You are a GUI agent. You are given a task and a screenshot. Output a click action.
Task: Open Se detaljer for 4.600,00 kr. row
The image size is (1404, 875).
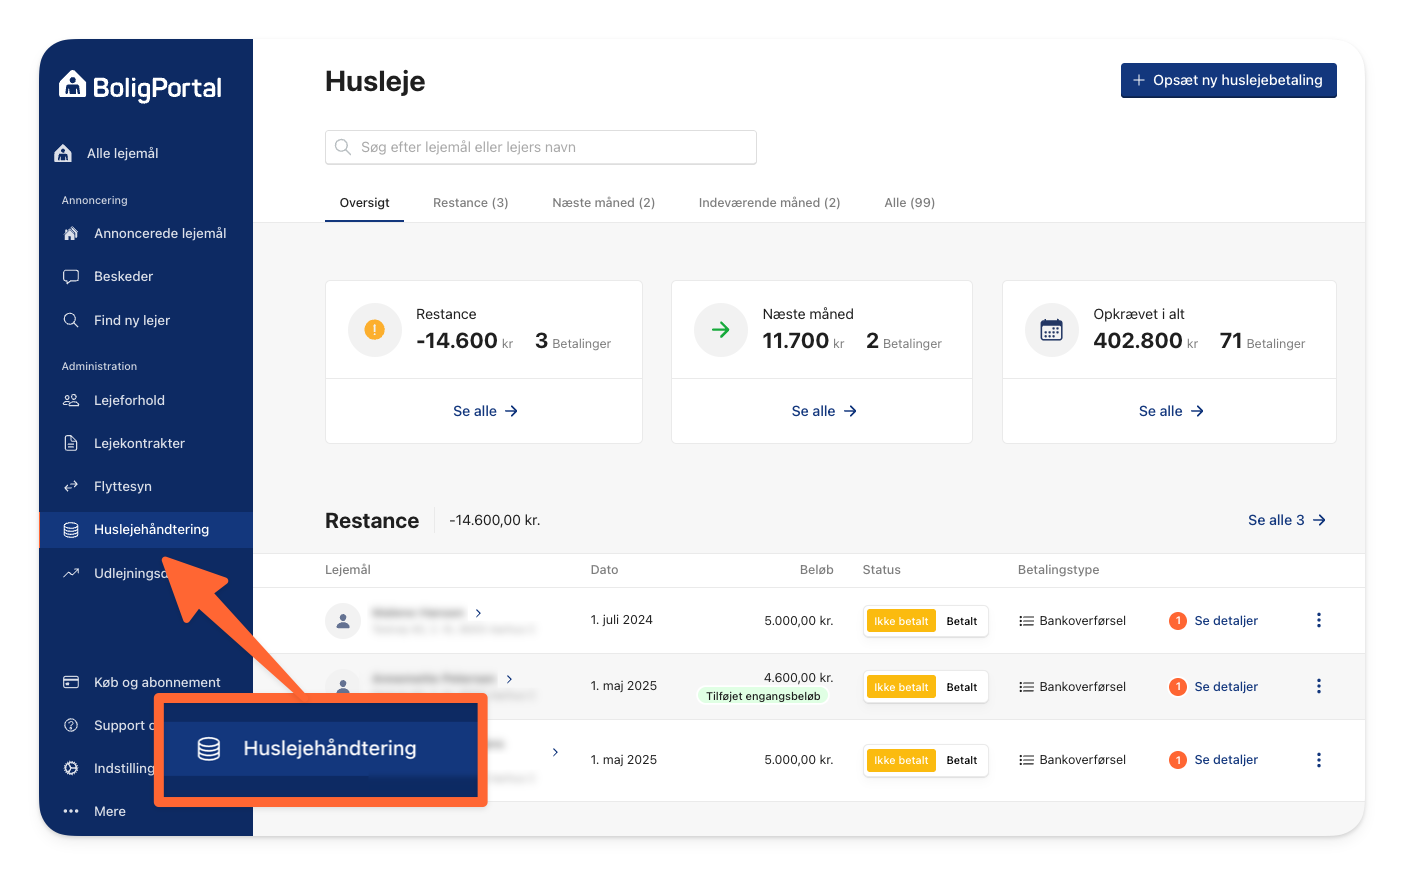[1226, 687]
